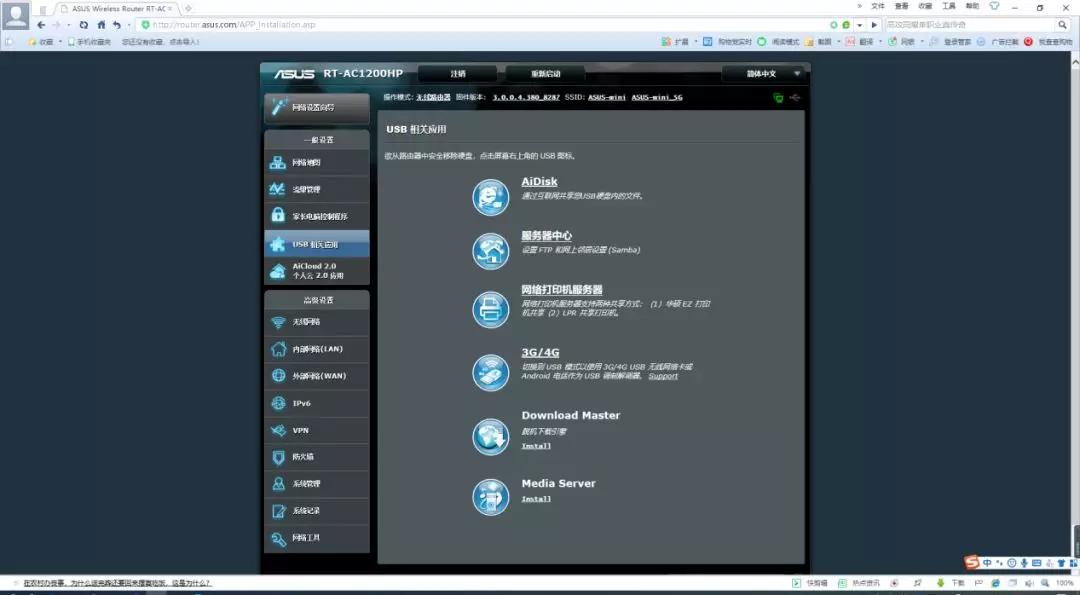The image size is (1080, 595).
Task: Select the ASUS Wireless Router tab
Action: coord(115,8)
